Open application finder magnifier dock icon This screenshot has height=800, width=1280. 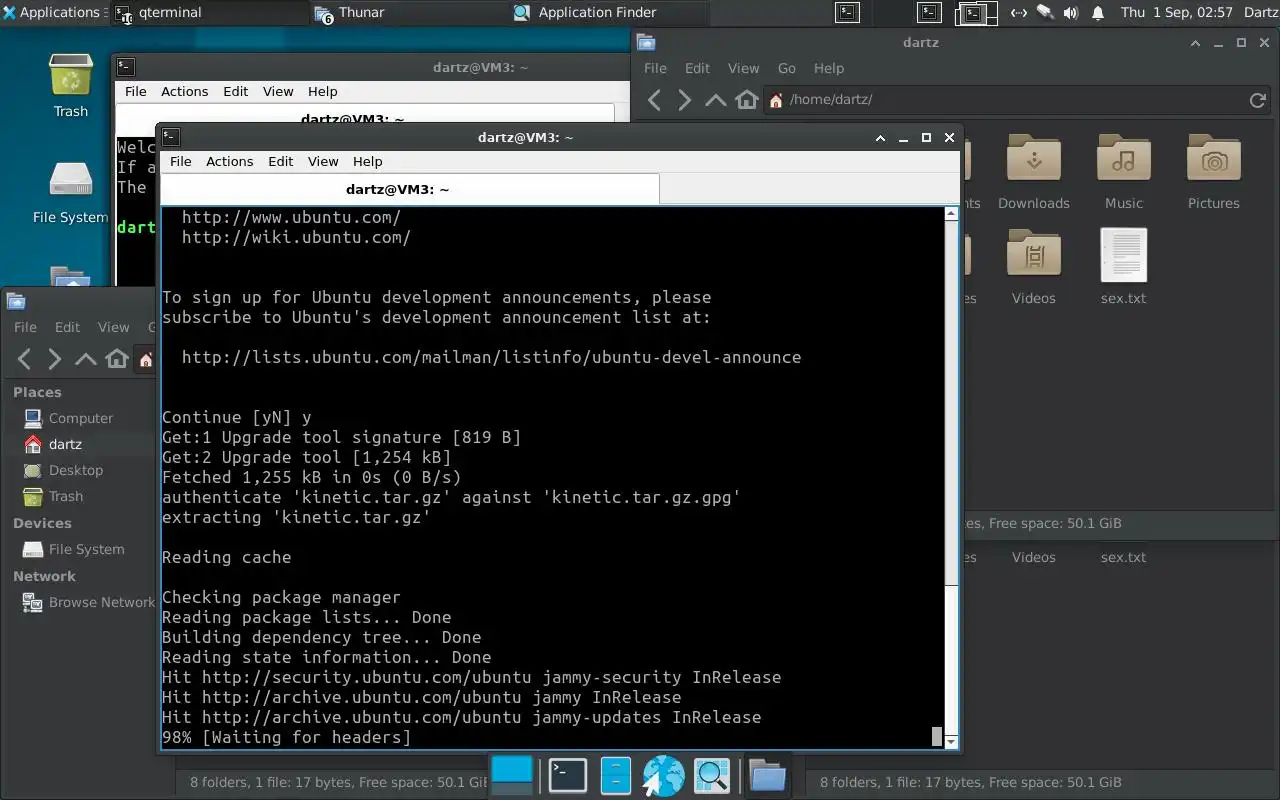[712, 775]
